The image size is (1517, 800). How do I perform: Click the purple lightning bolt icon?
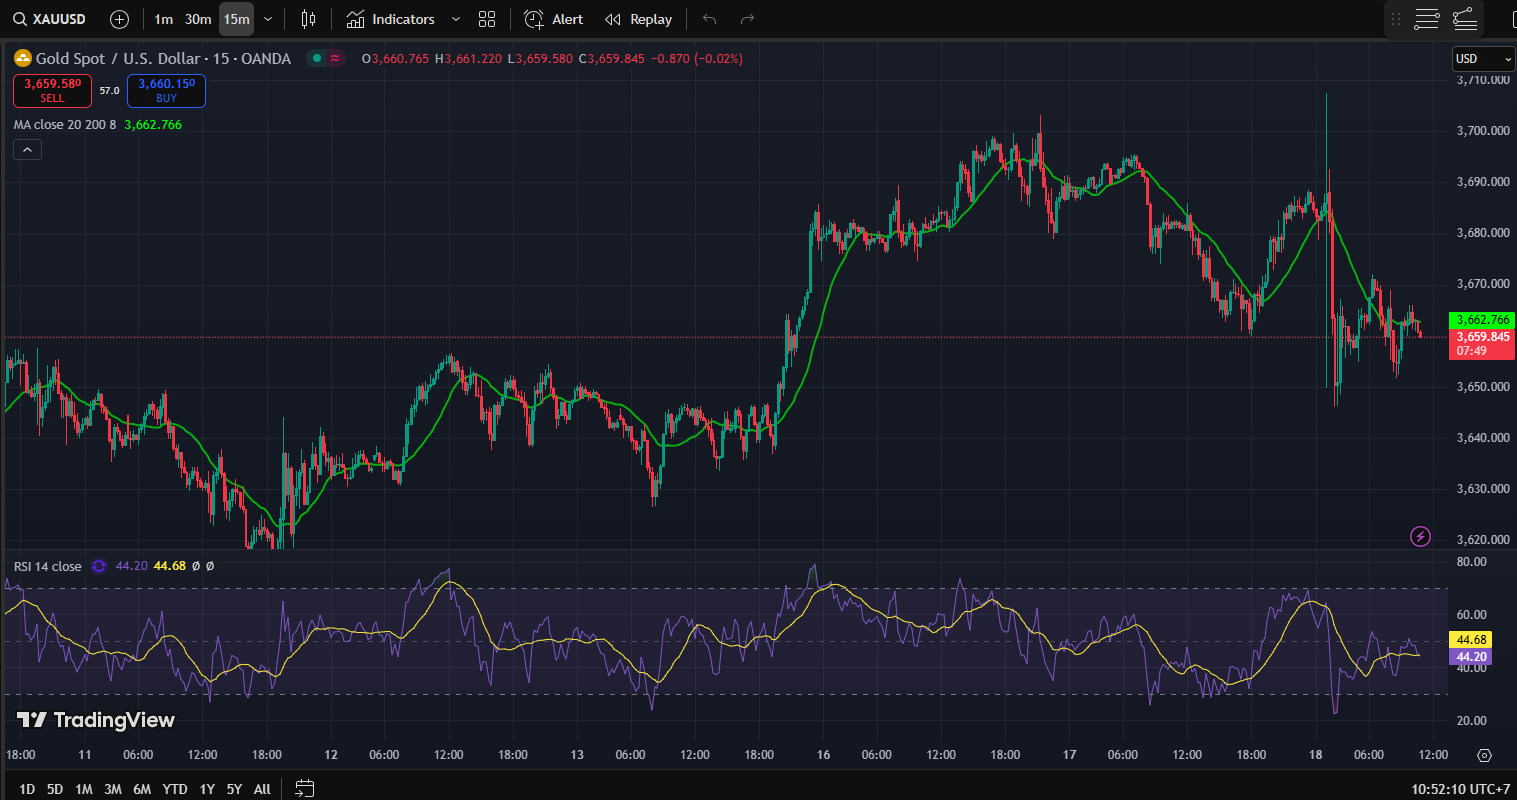coord(1420,537)
